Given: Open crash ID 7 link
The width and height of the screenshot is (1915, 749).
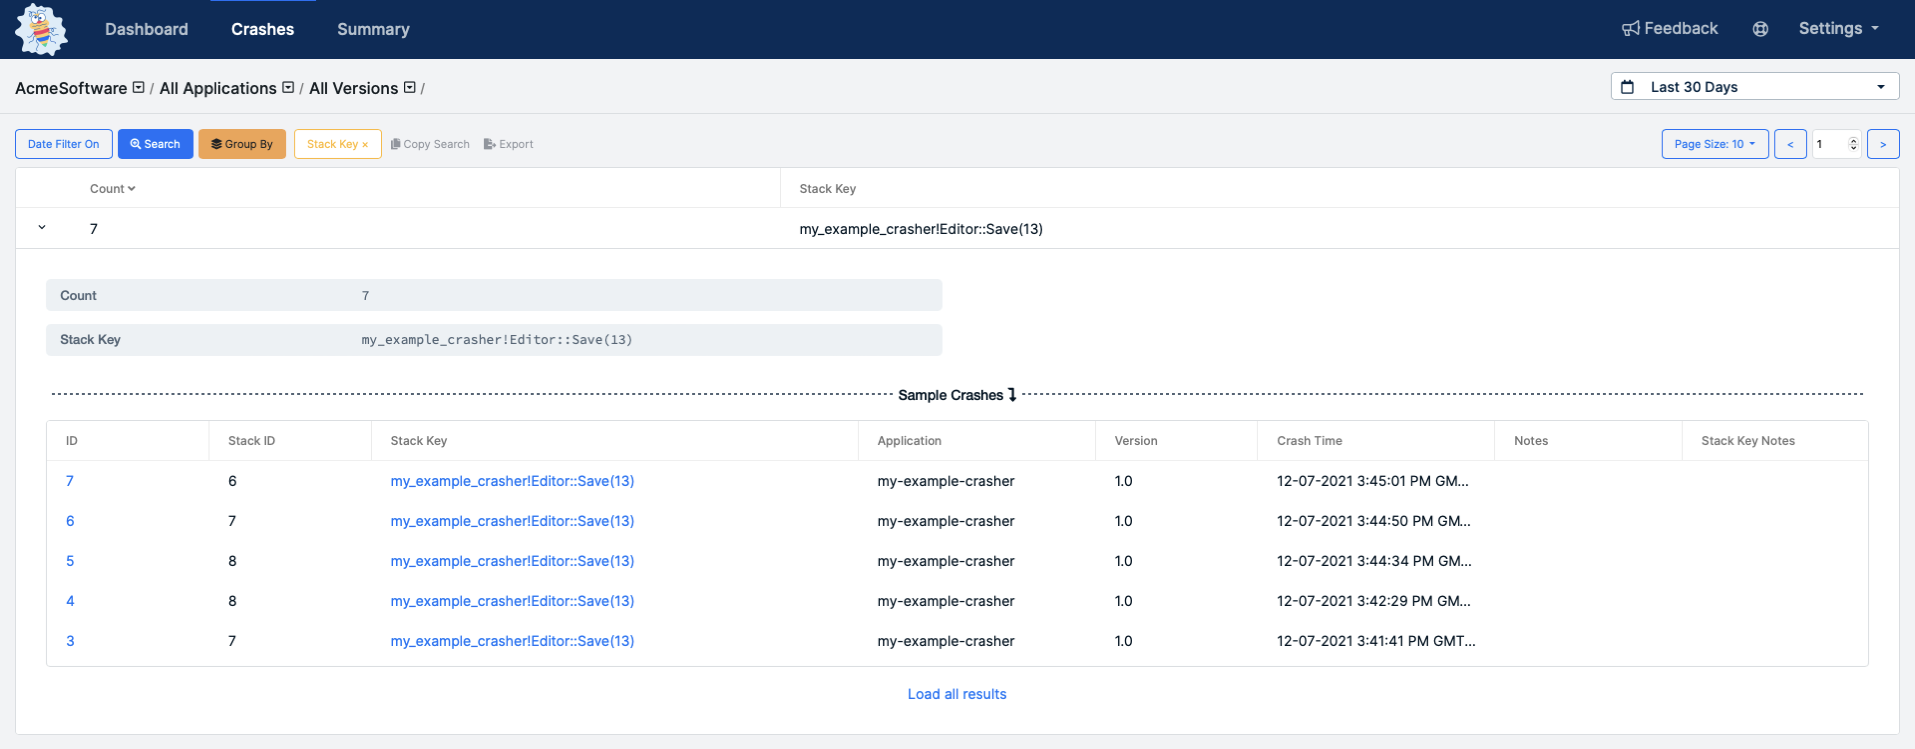Looking at the screenshot, I should tap(70, 481).
